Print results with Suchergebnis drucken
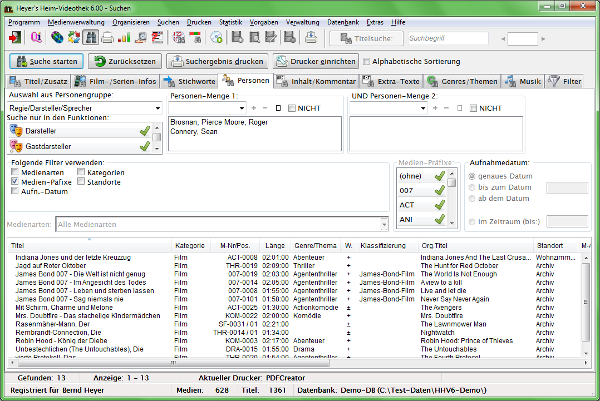This screenshot has width=600, height=401. coord(215,61)
